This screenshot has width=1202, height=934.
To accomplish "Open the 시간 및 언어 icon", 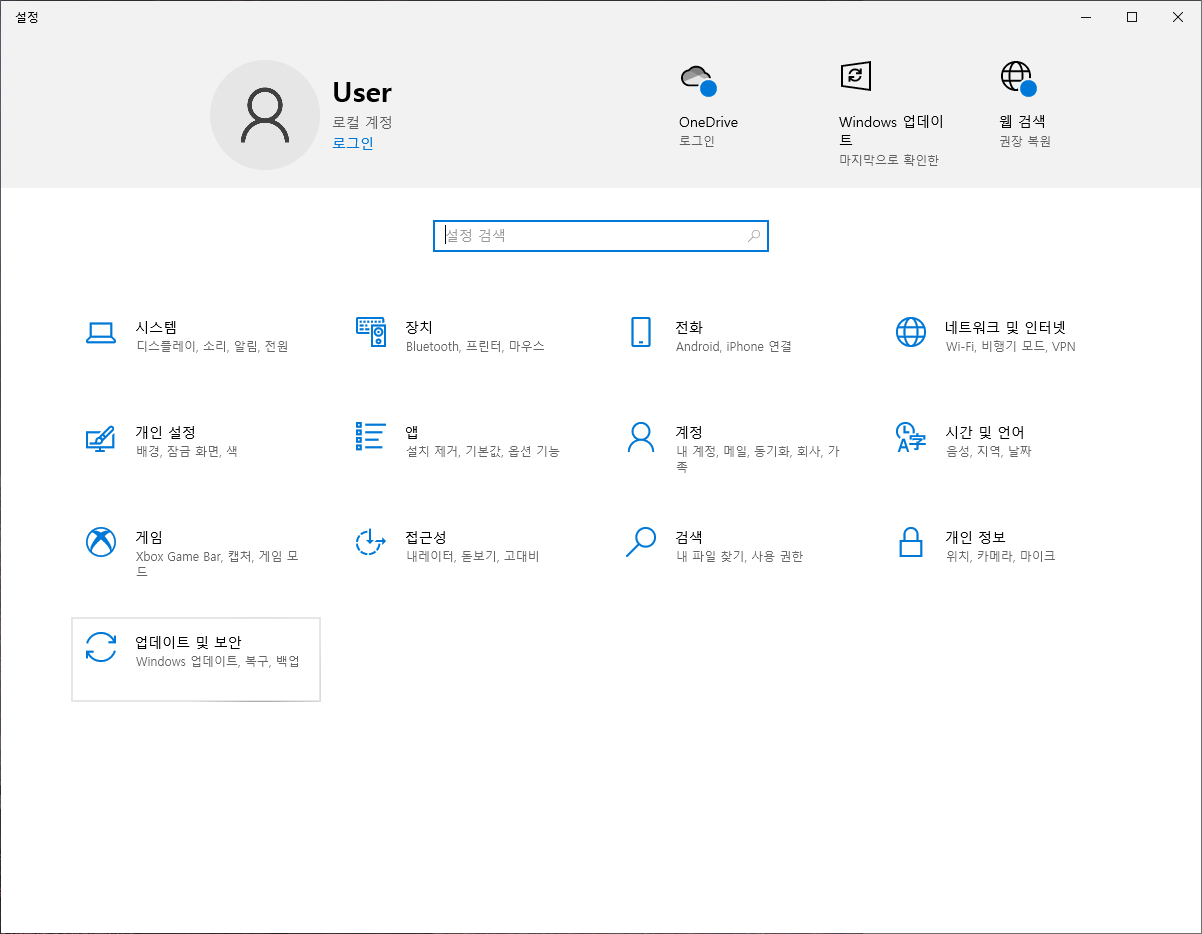I will coord(910,437).
